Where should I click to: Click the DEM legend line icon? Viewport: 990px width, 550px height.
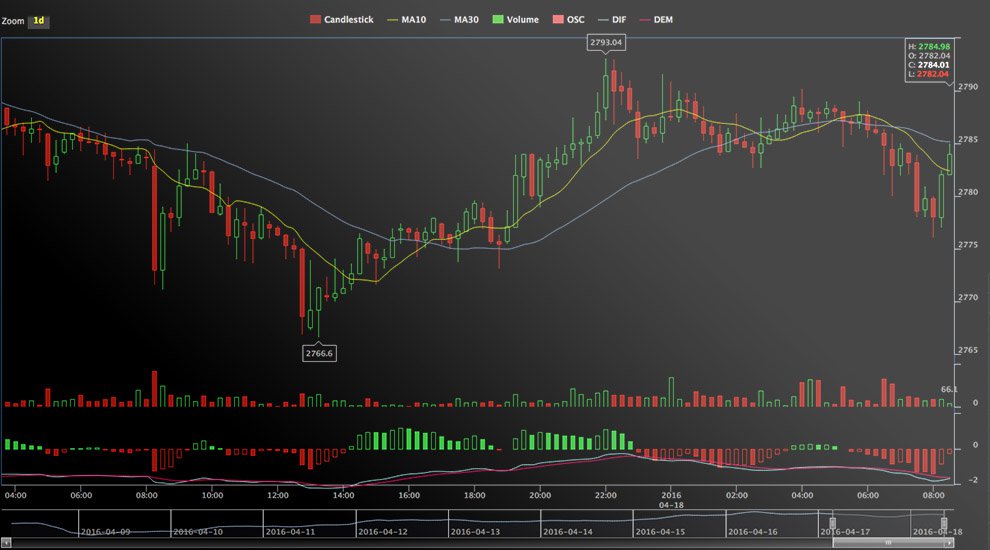click(645, 20)
